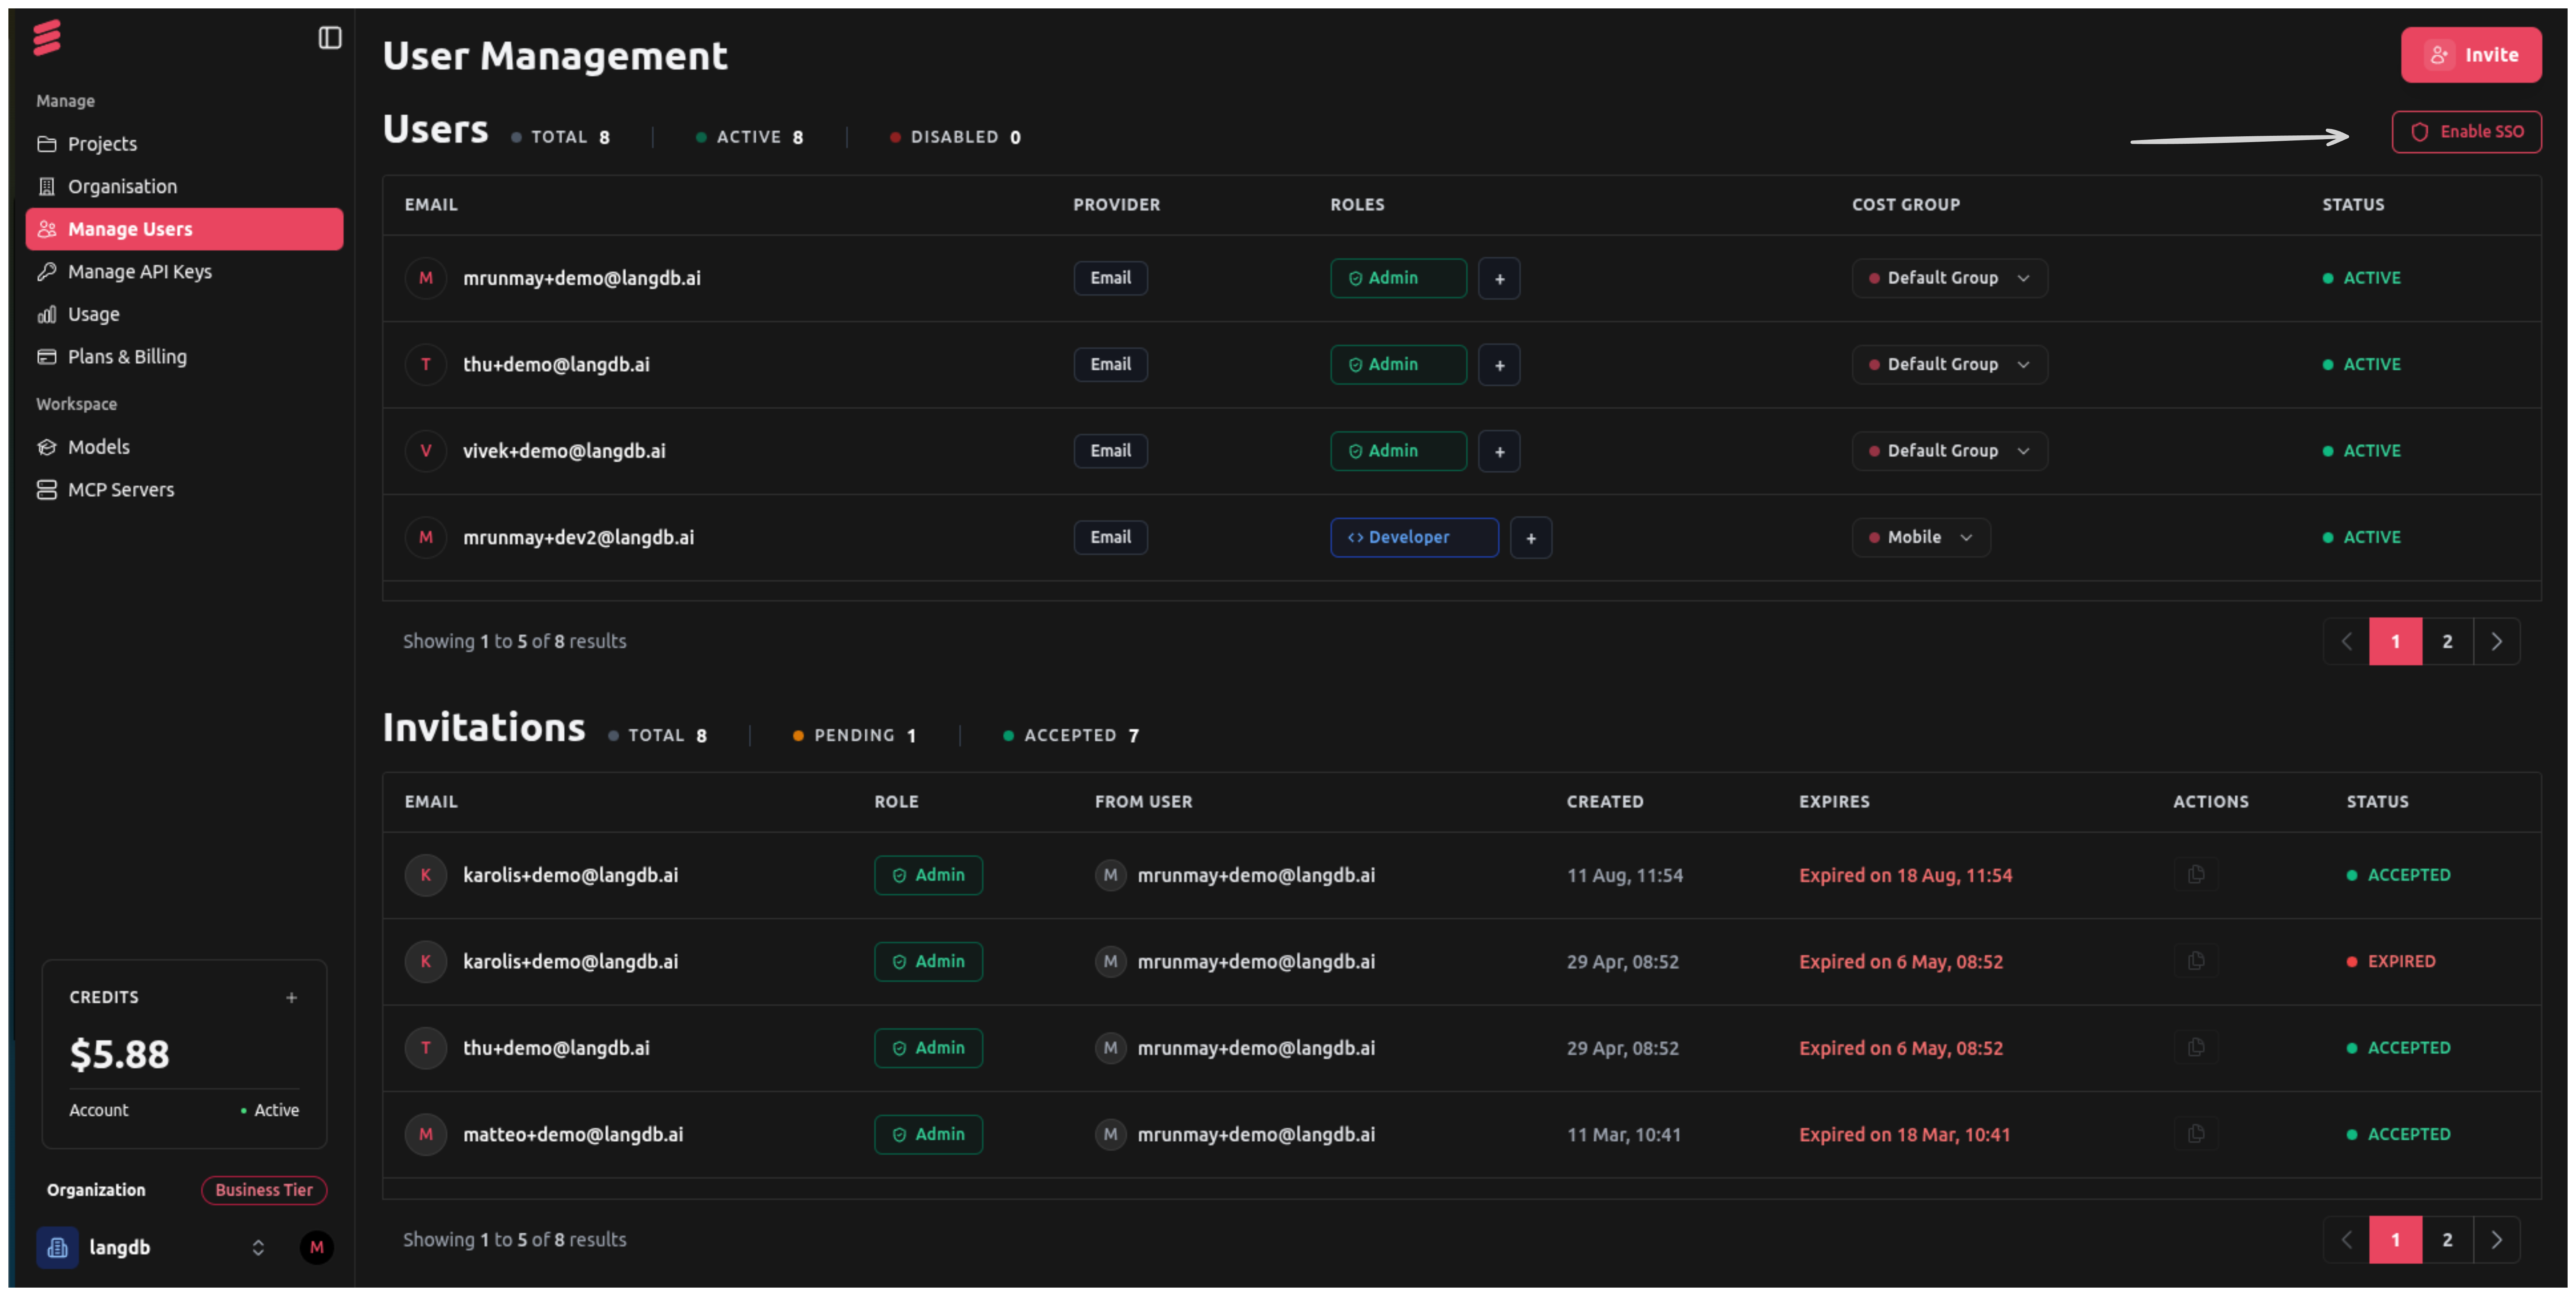The image size is (2576, 1296).
Task: Click the LangDB logo icon
Action: 47,38
